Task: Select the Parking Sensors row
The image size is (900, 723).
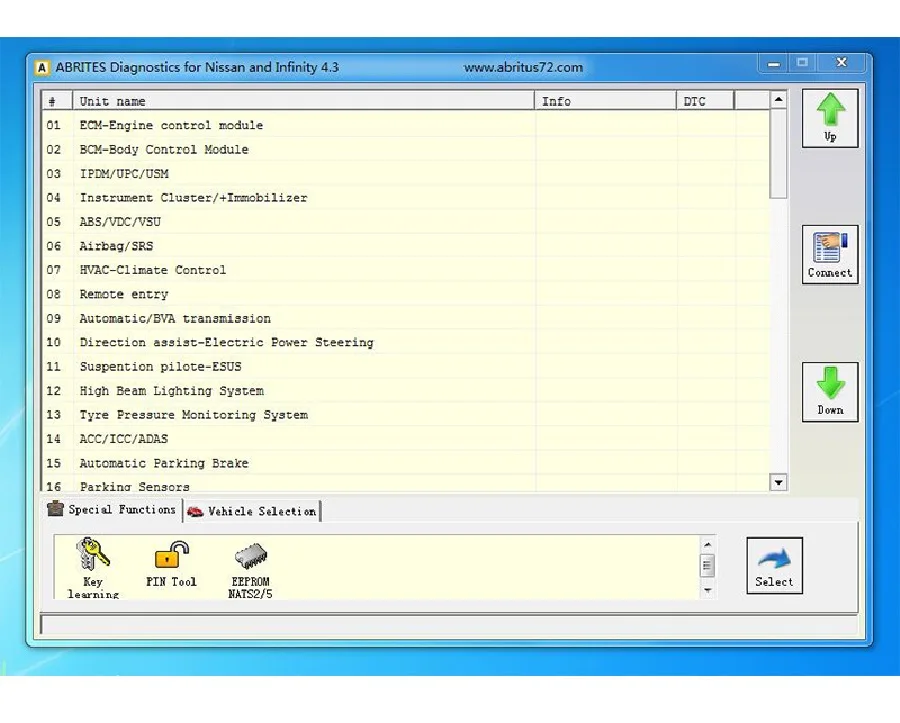Action: pos(405,485)
